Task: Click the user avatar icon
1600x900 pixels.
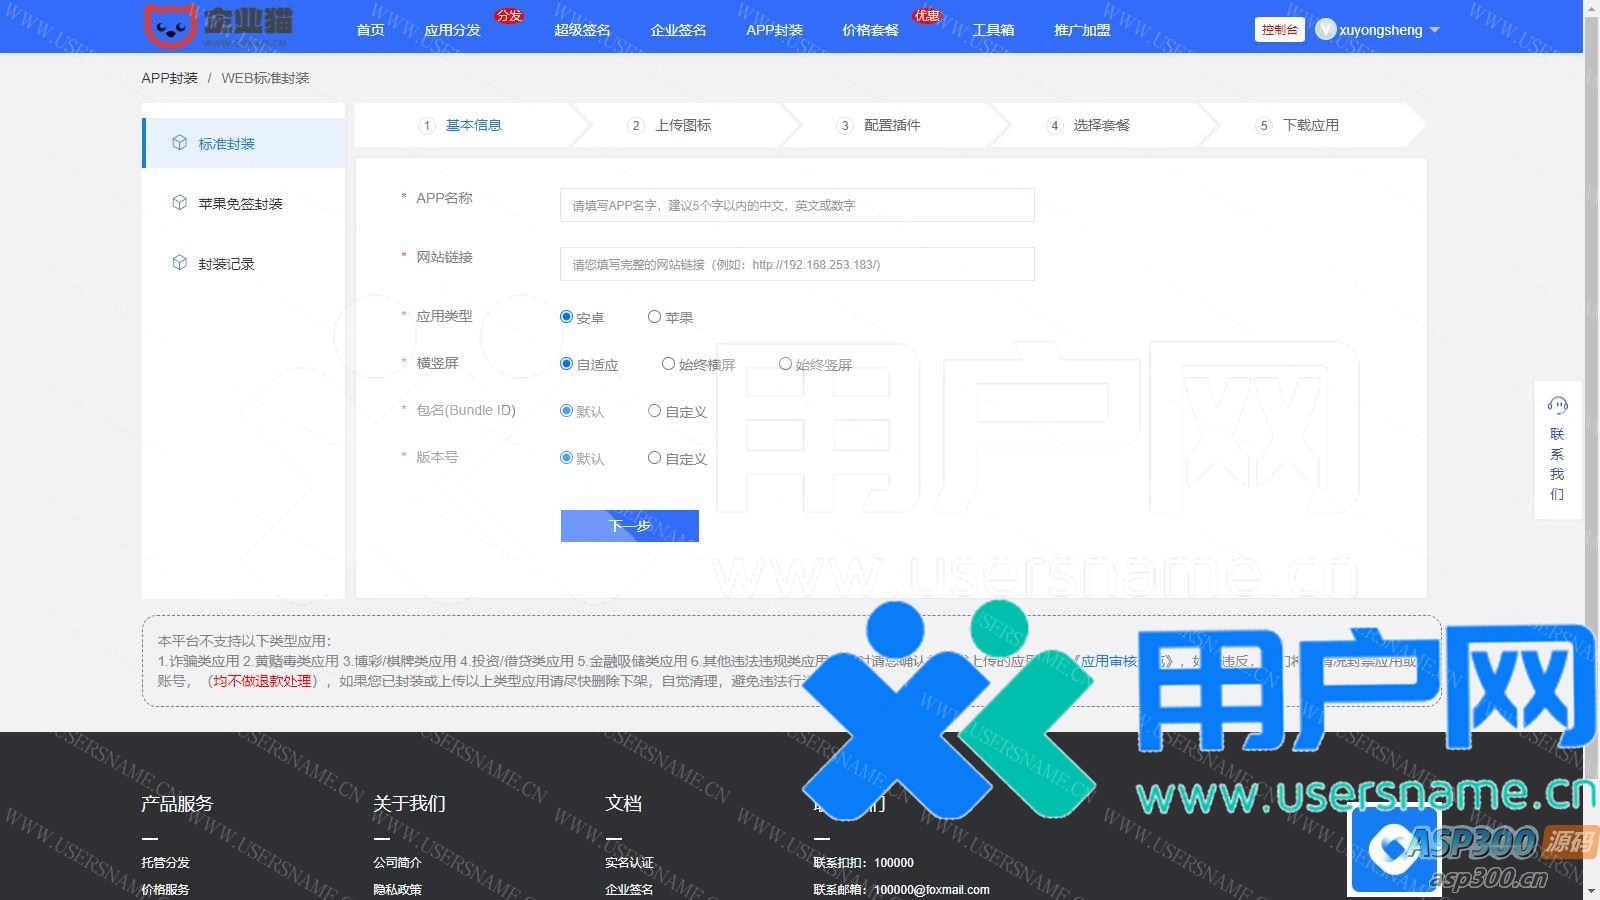Action: click(x=1325, y=30)
